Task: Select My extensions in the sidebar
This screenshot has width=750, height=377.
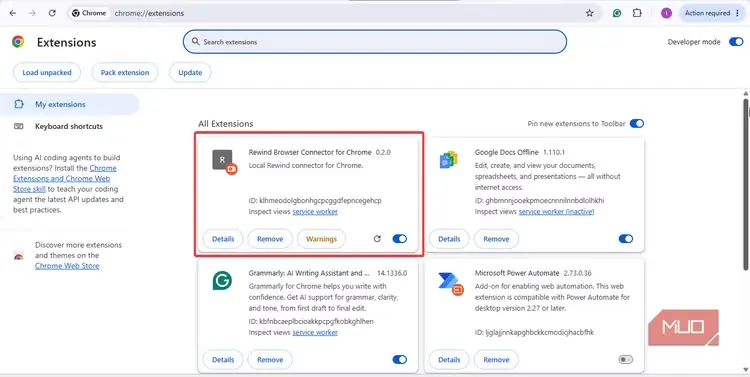Action: click(x=70, y=104)
